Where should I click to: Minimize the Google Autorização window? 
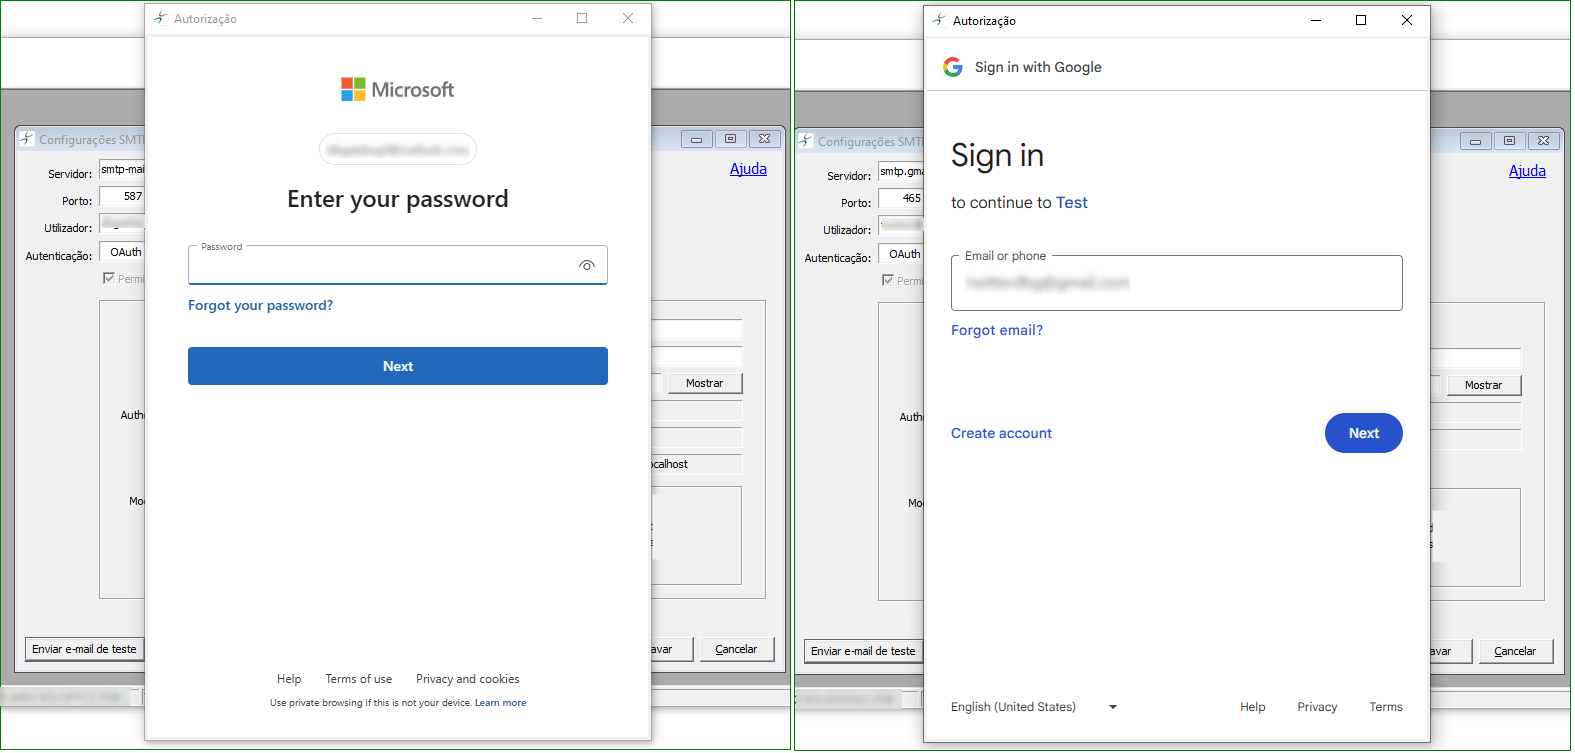(x=1315, y=20)
